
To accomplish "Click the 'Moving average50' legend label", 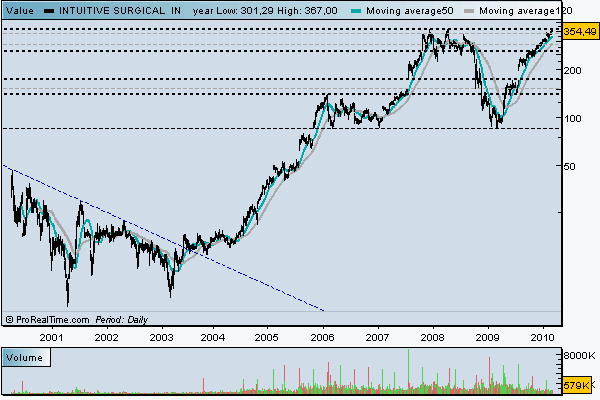I will tap(409, 11).
